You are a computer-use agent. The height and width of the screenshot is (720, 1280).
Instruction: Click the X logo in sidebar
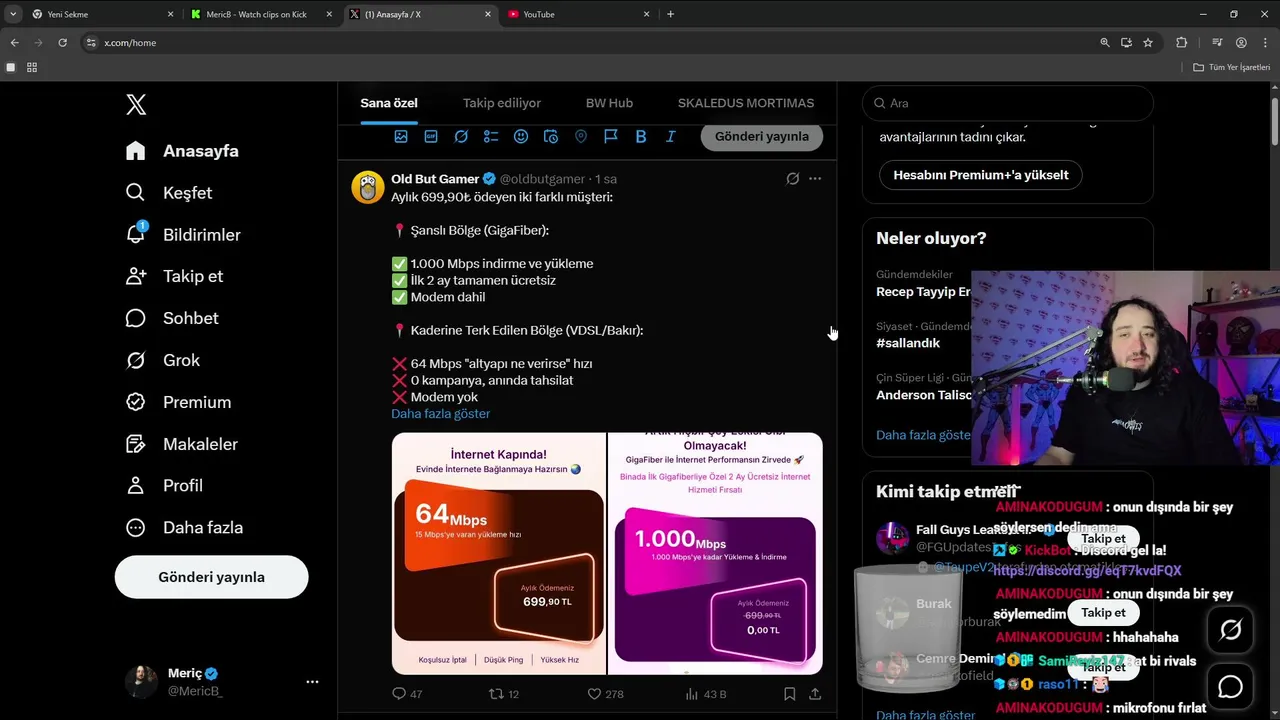click(136, 104)
